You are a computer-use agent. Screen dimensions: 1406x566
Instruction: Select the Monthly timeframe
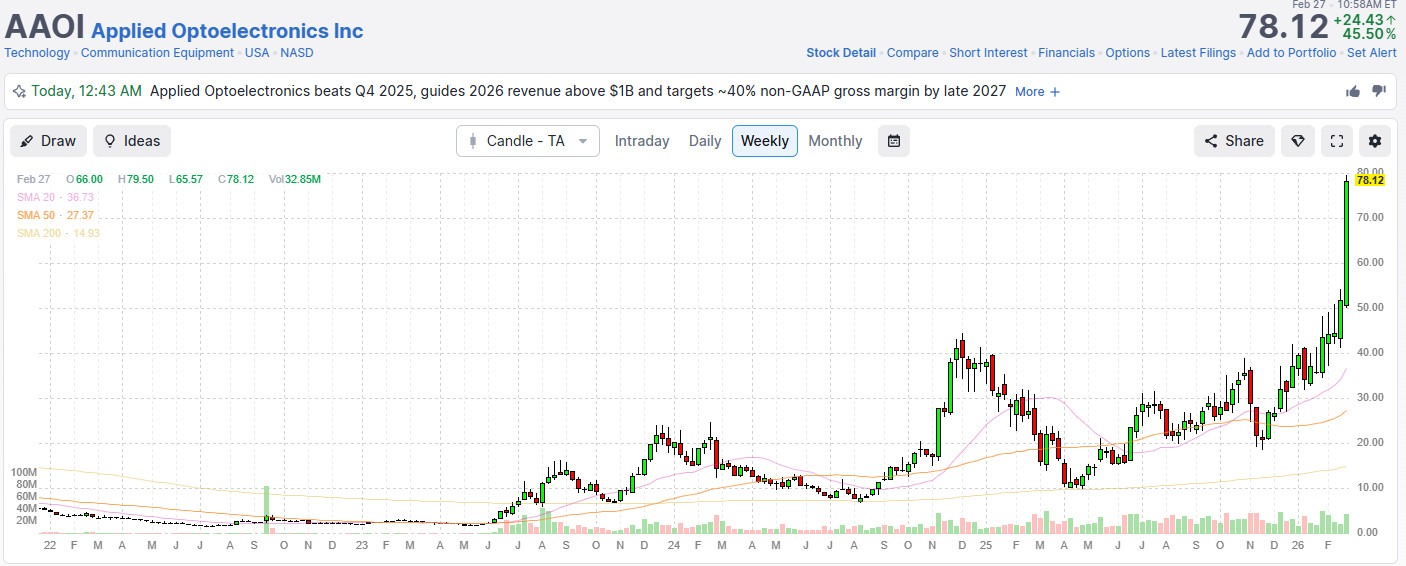click(x=835, y=141)
